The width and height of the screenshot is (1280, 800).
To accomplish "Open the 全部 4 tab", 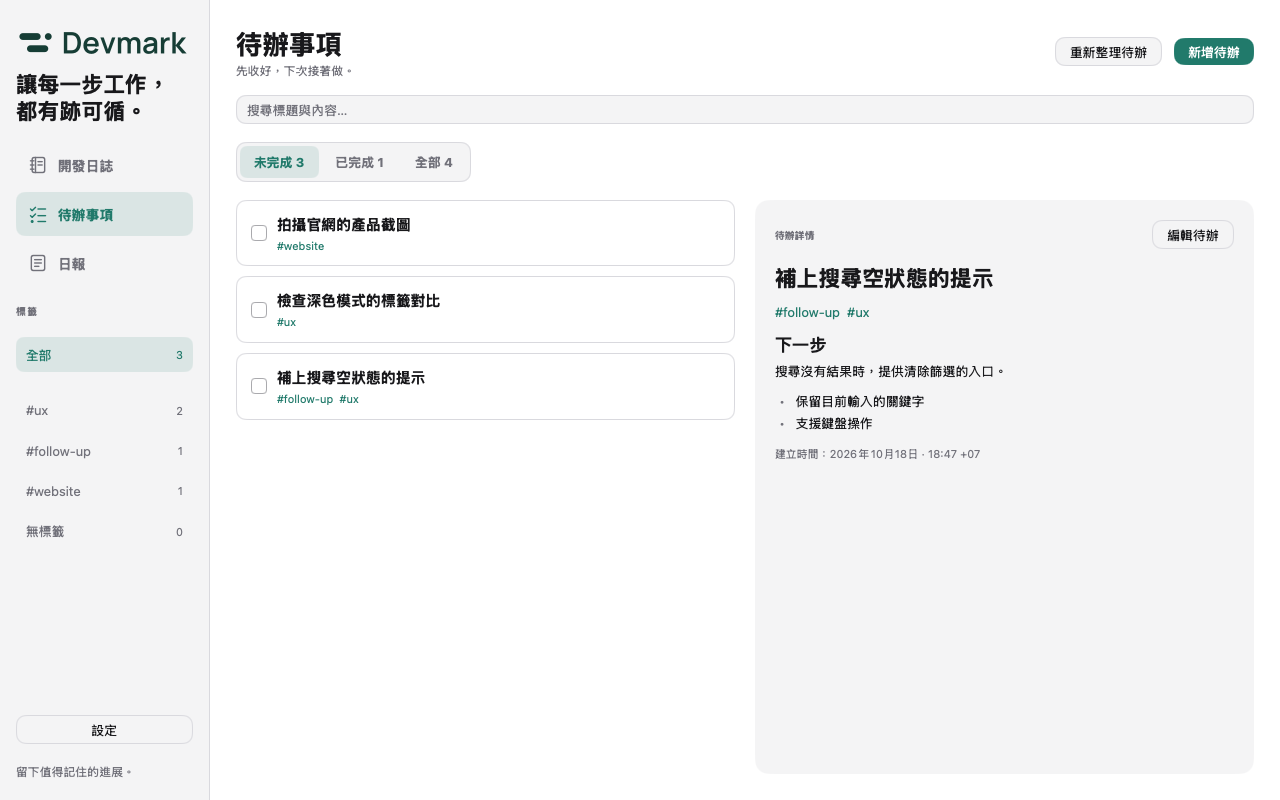I will point(434,162).
